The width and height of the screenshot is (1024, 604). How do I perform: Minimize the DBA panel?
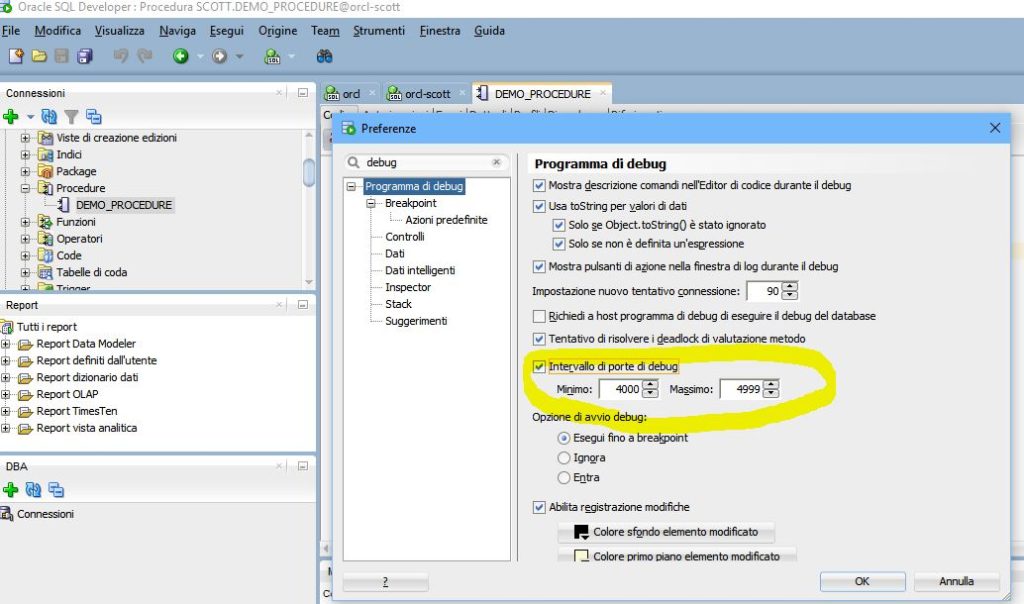[x=303, y=466]
